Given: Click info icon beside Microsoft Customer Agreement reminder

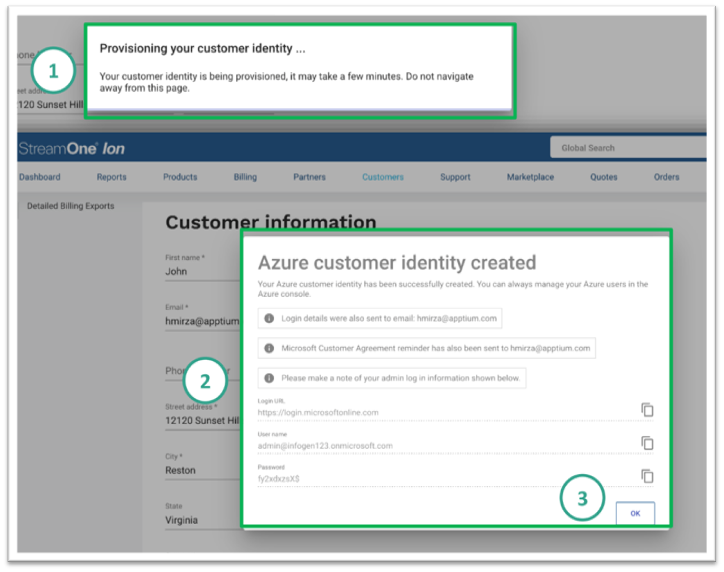Looking at the screenshot, I should point(269,348).
